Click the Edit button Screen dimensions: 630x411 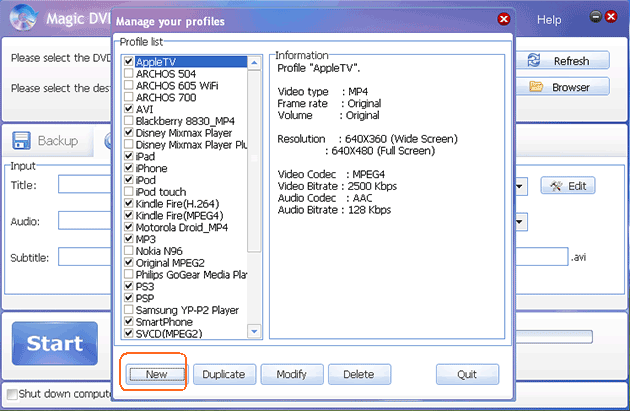(568, 186)
